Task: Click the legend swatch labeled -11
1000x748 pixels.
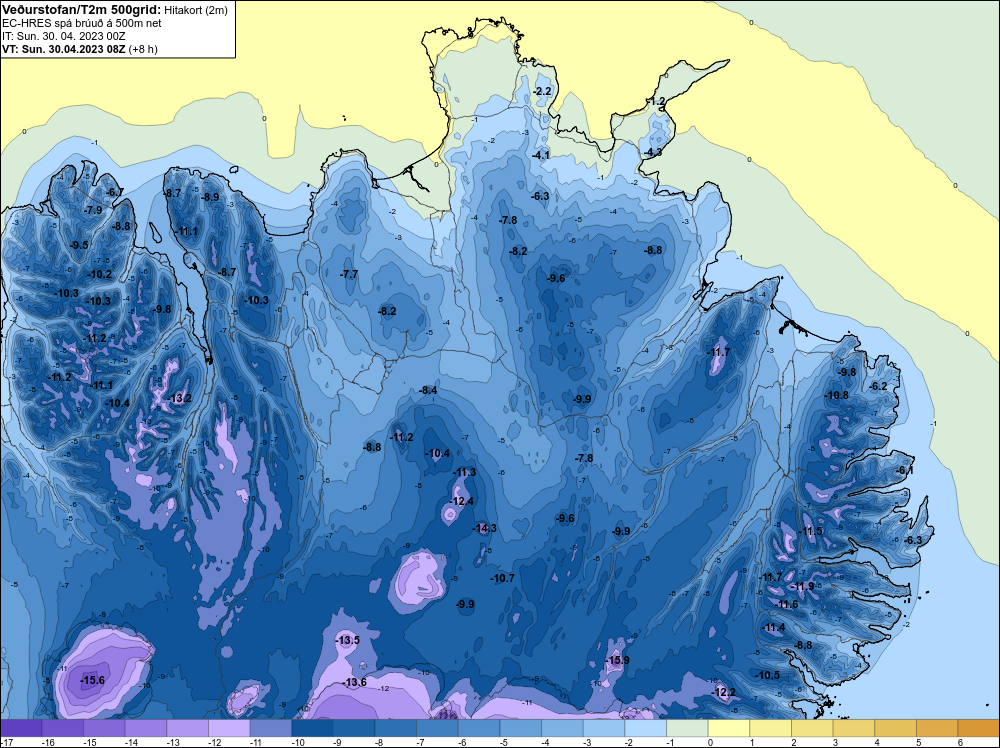Action: pos(270,728)
